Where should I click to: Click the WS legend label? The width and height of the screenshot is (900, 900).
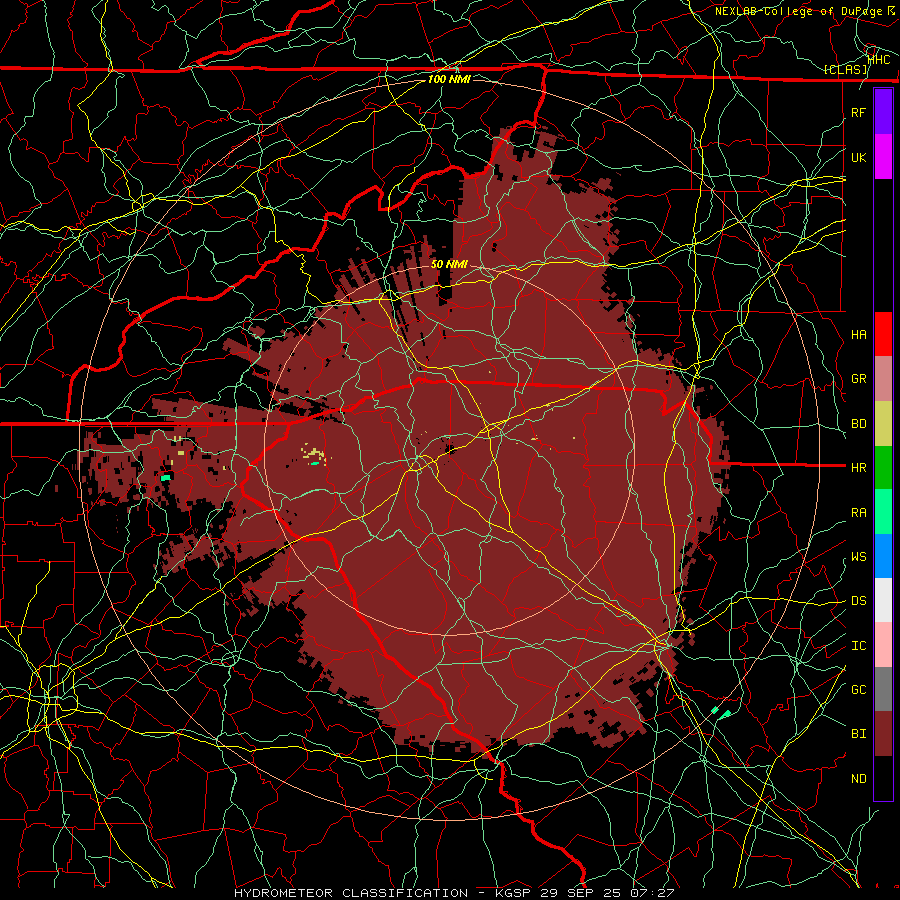coord(858,557)
